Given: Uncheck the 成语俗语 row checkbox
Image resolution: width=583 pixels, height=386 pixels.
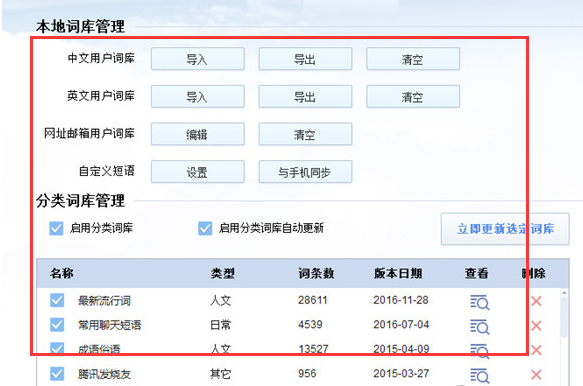Looking at the screenshot, I should [57, 349].
